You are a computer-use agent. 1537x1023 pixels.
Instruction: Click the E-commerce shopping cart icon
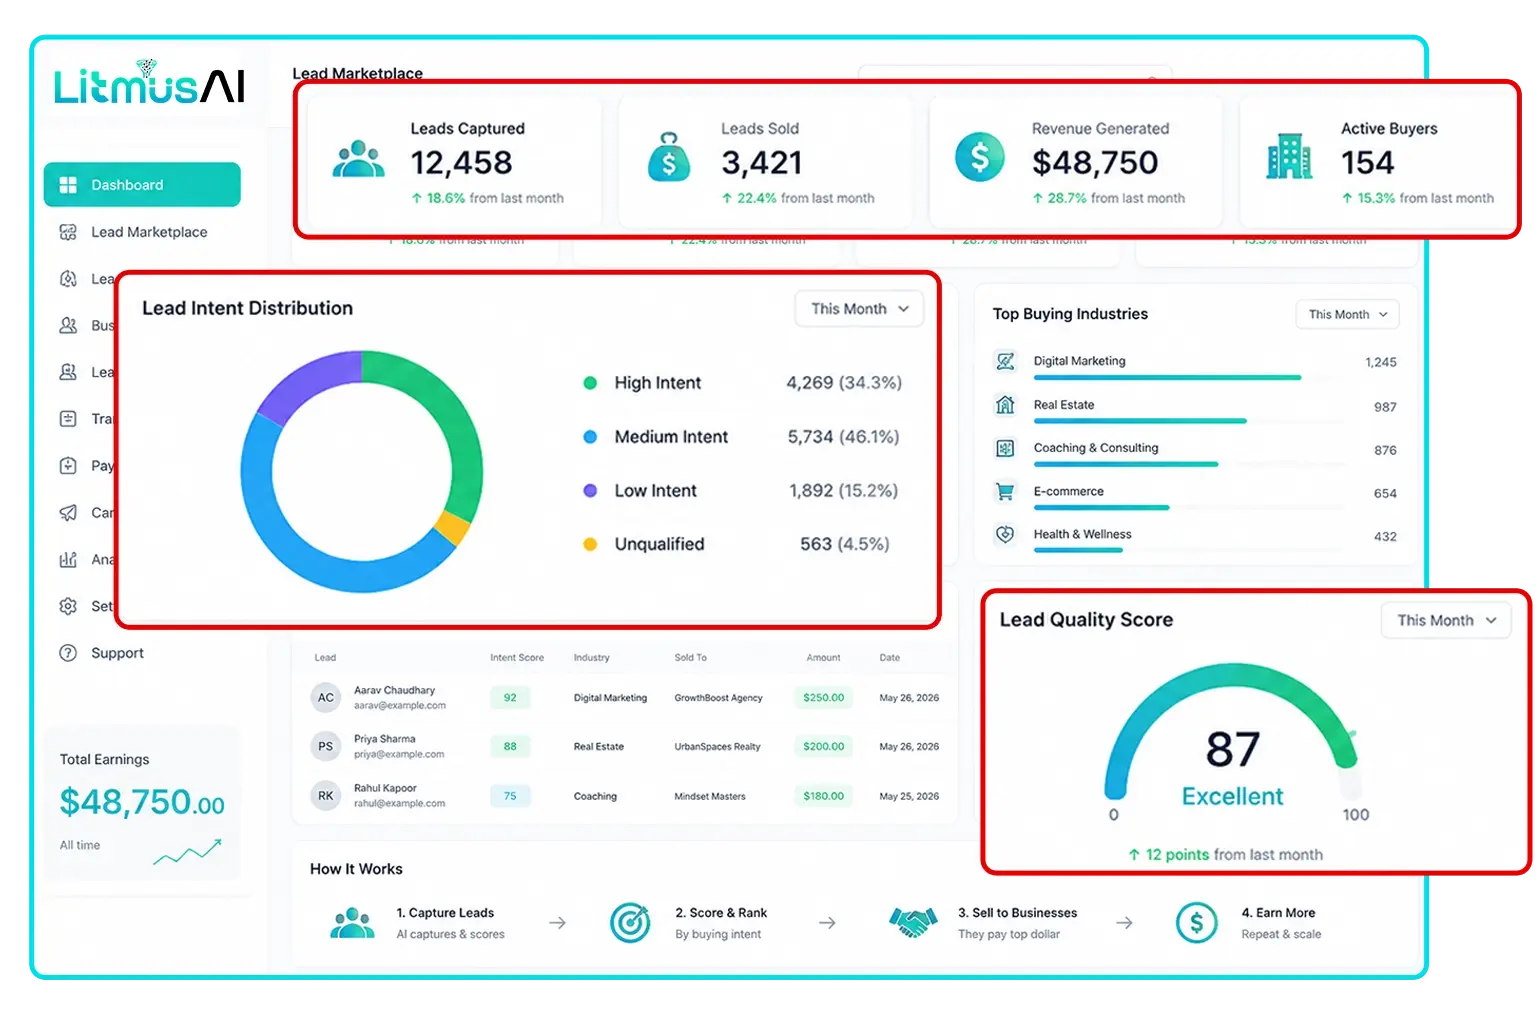(1005, 491)
